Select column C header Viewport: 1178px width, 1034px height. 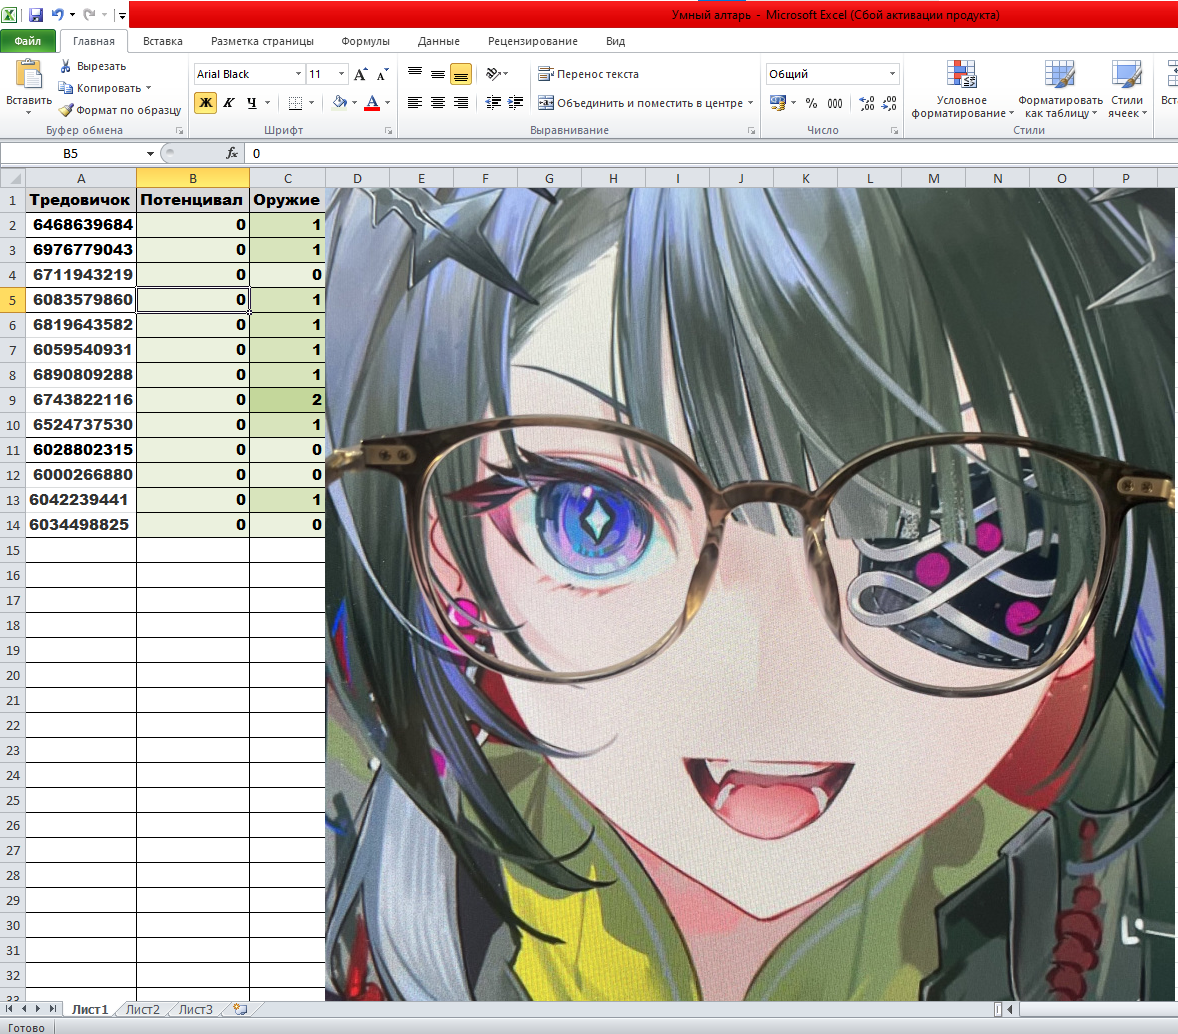coord(288,178)
